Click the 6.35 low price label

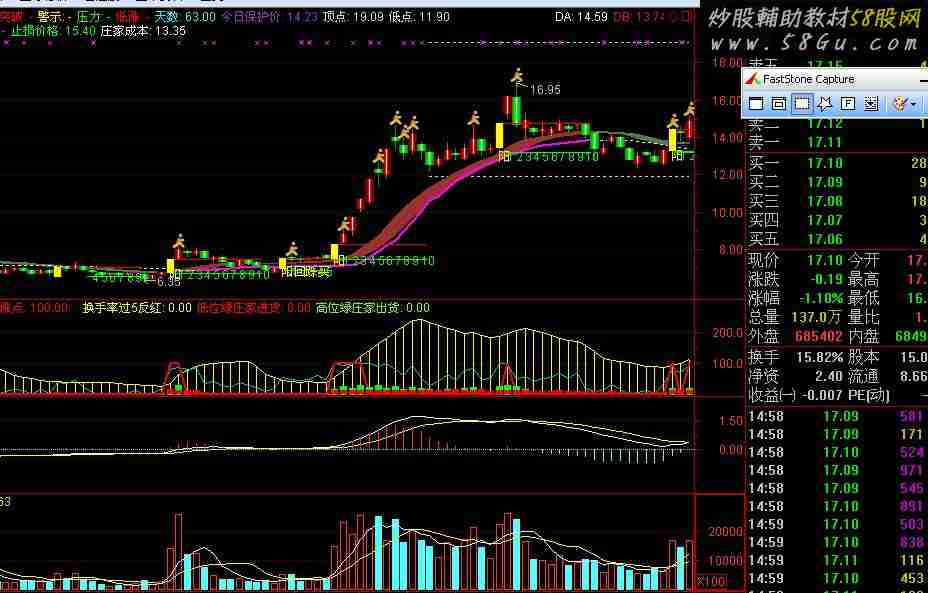pos(169,281)
